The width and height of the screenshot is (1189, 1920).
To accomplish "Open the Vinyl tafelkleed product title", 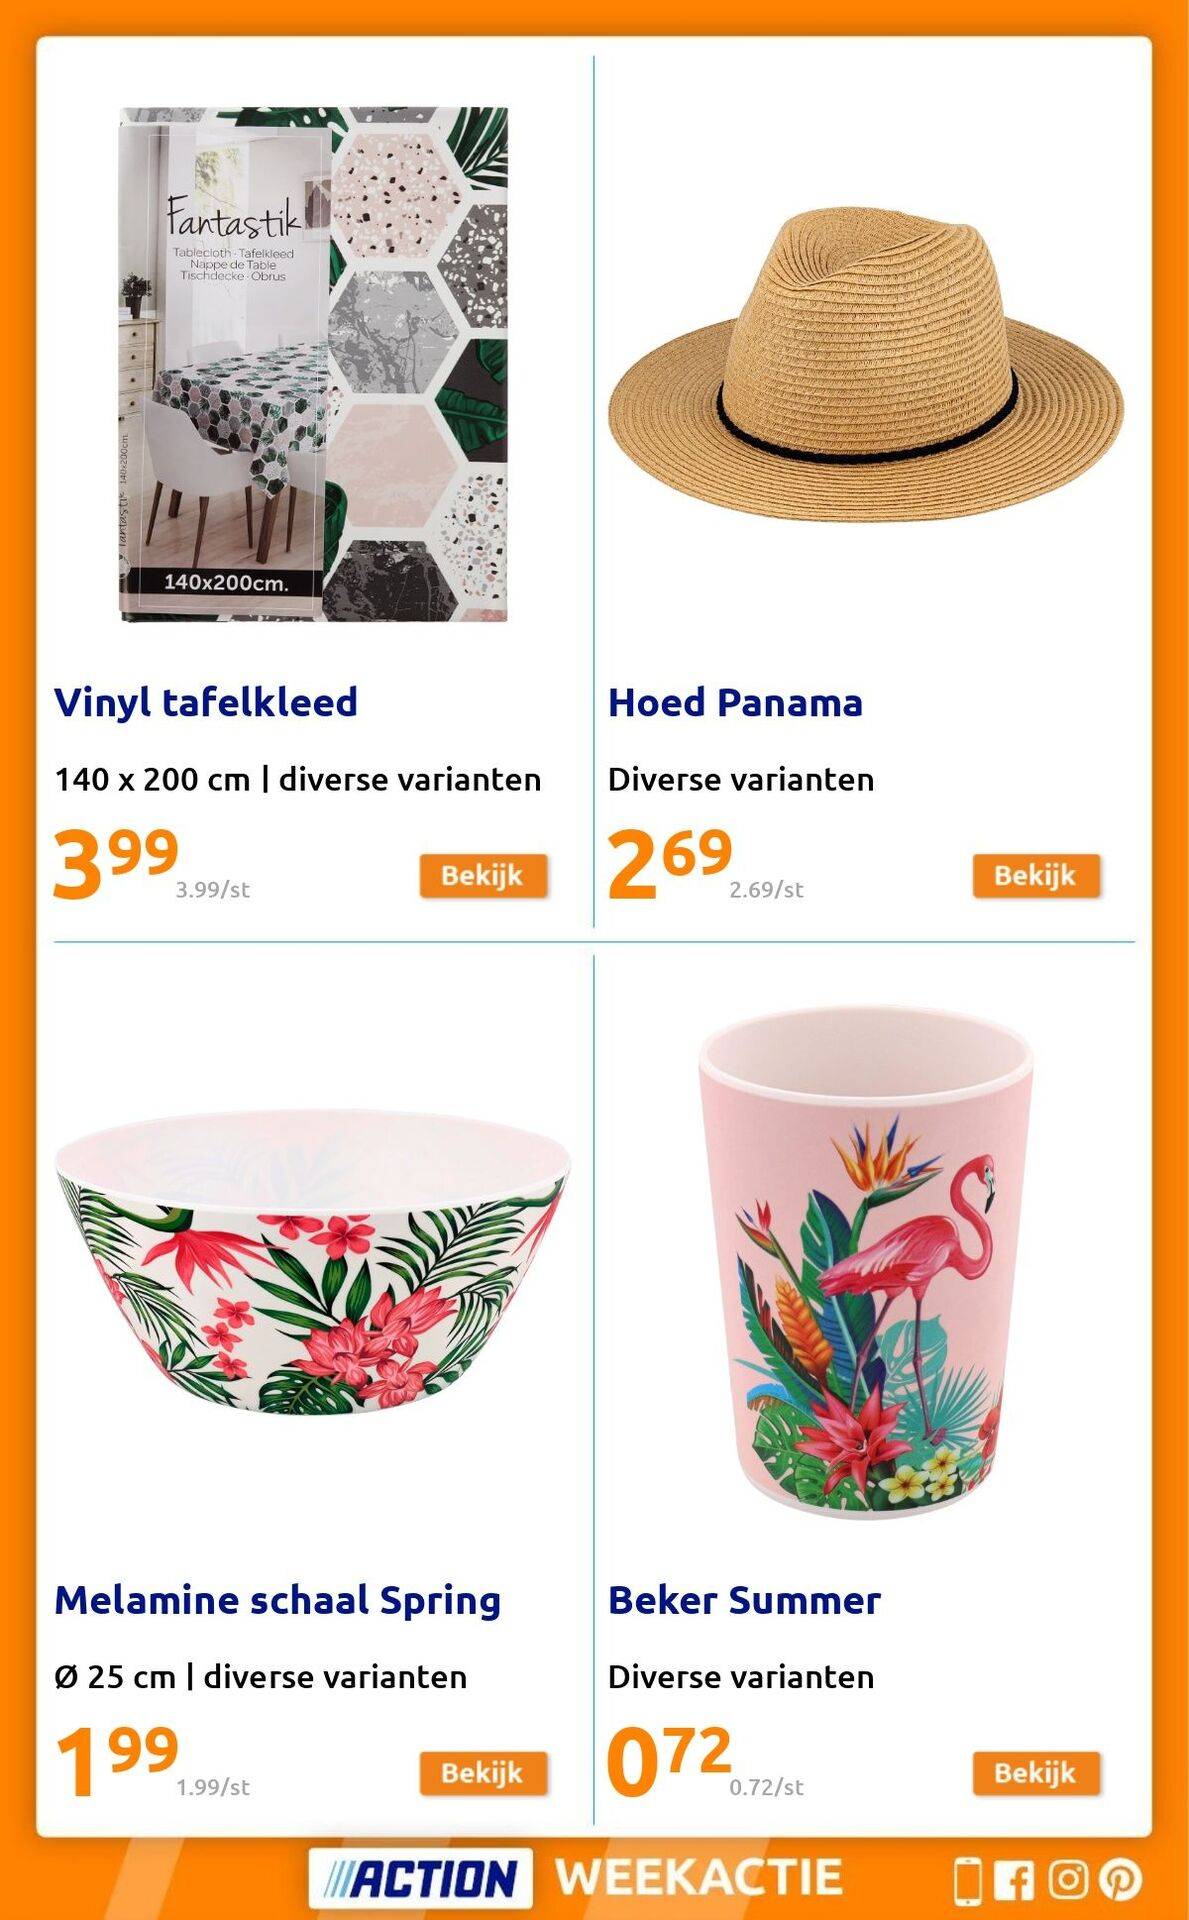I will pos(206,703).
